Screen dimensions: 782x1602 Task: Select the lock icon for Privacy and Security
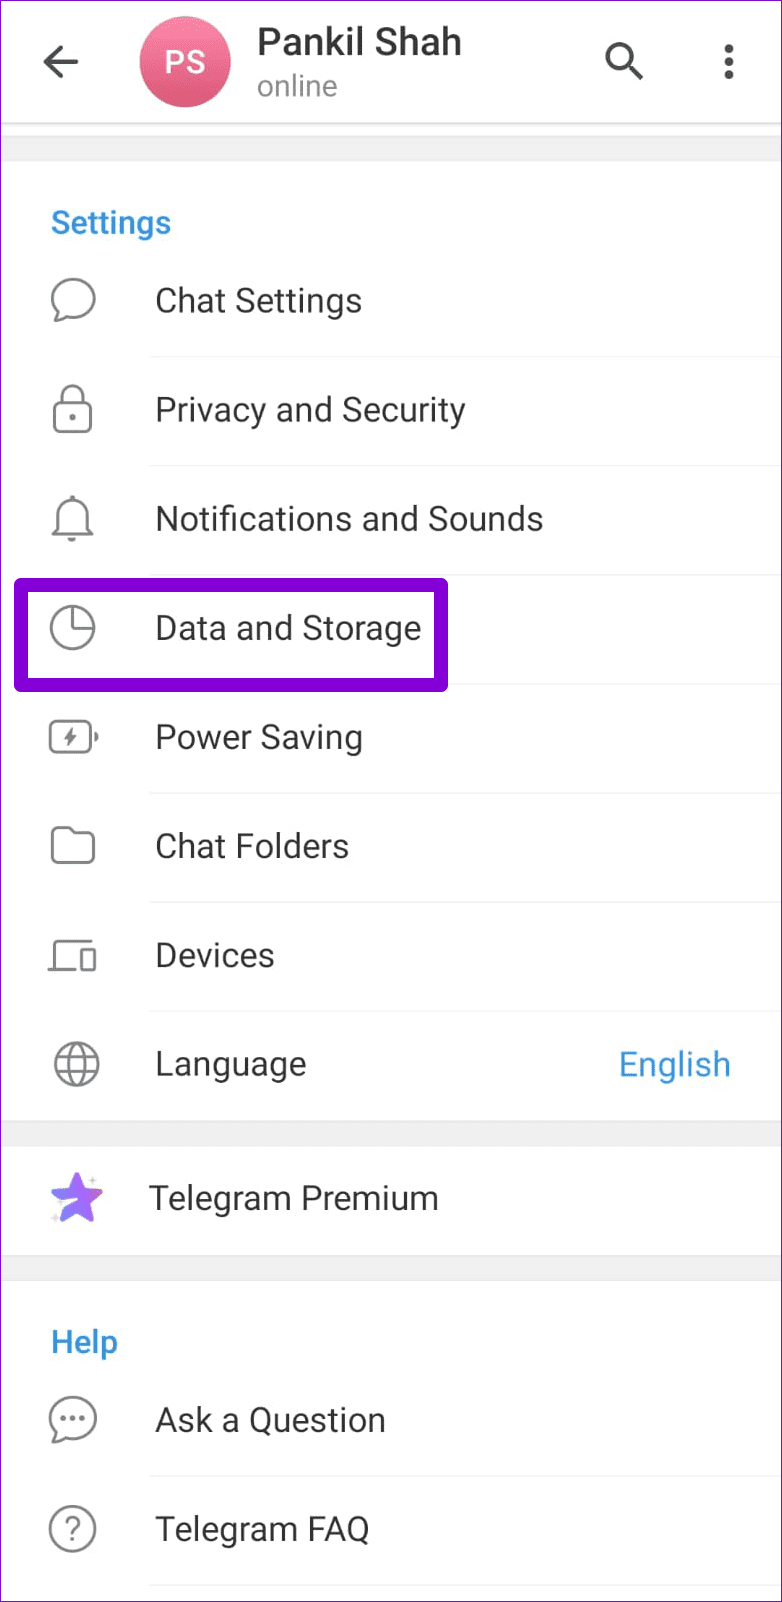click(x=72, y=409)
